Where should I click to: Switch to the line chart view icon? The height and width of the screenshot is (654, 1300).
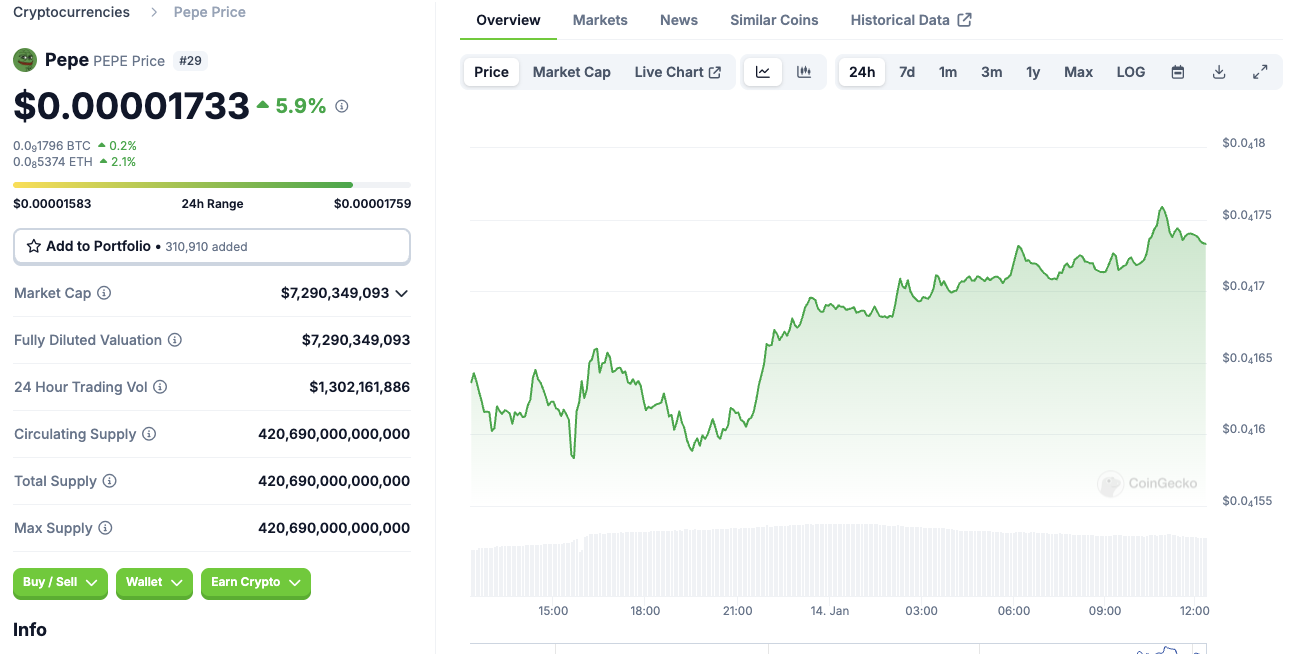coord(763,72)
